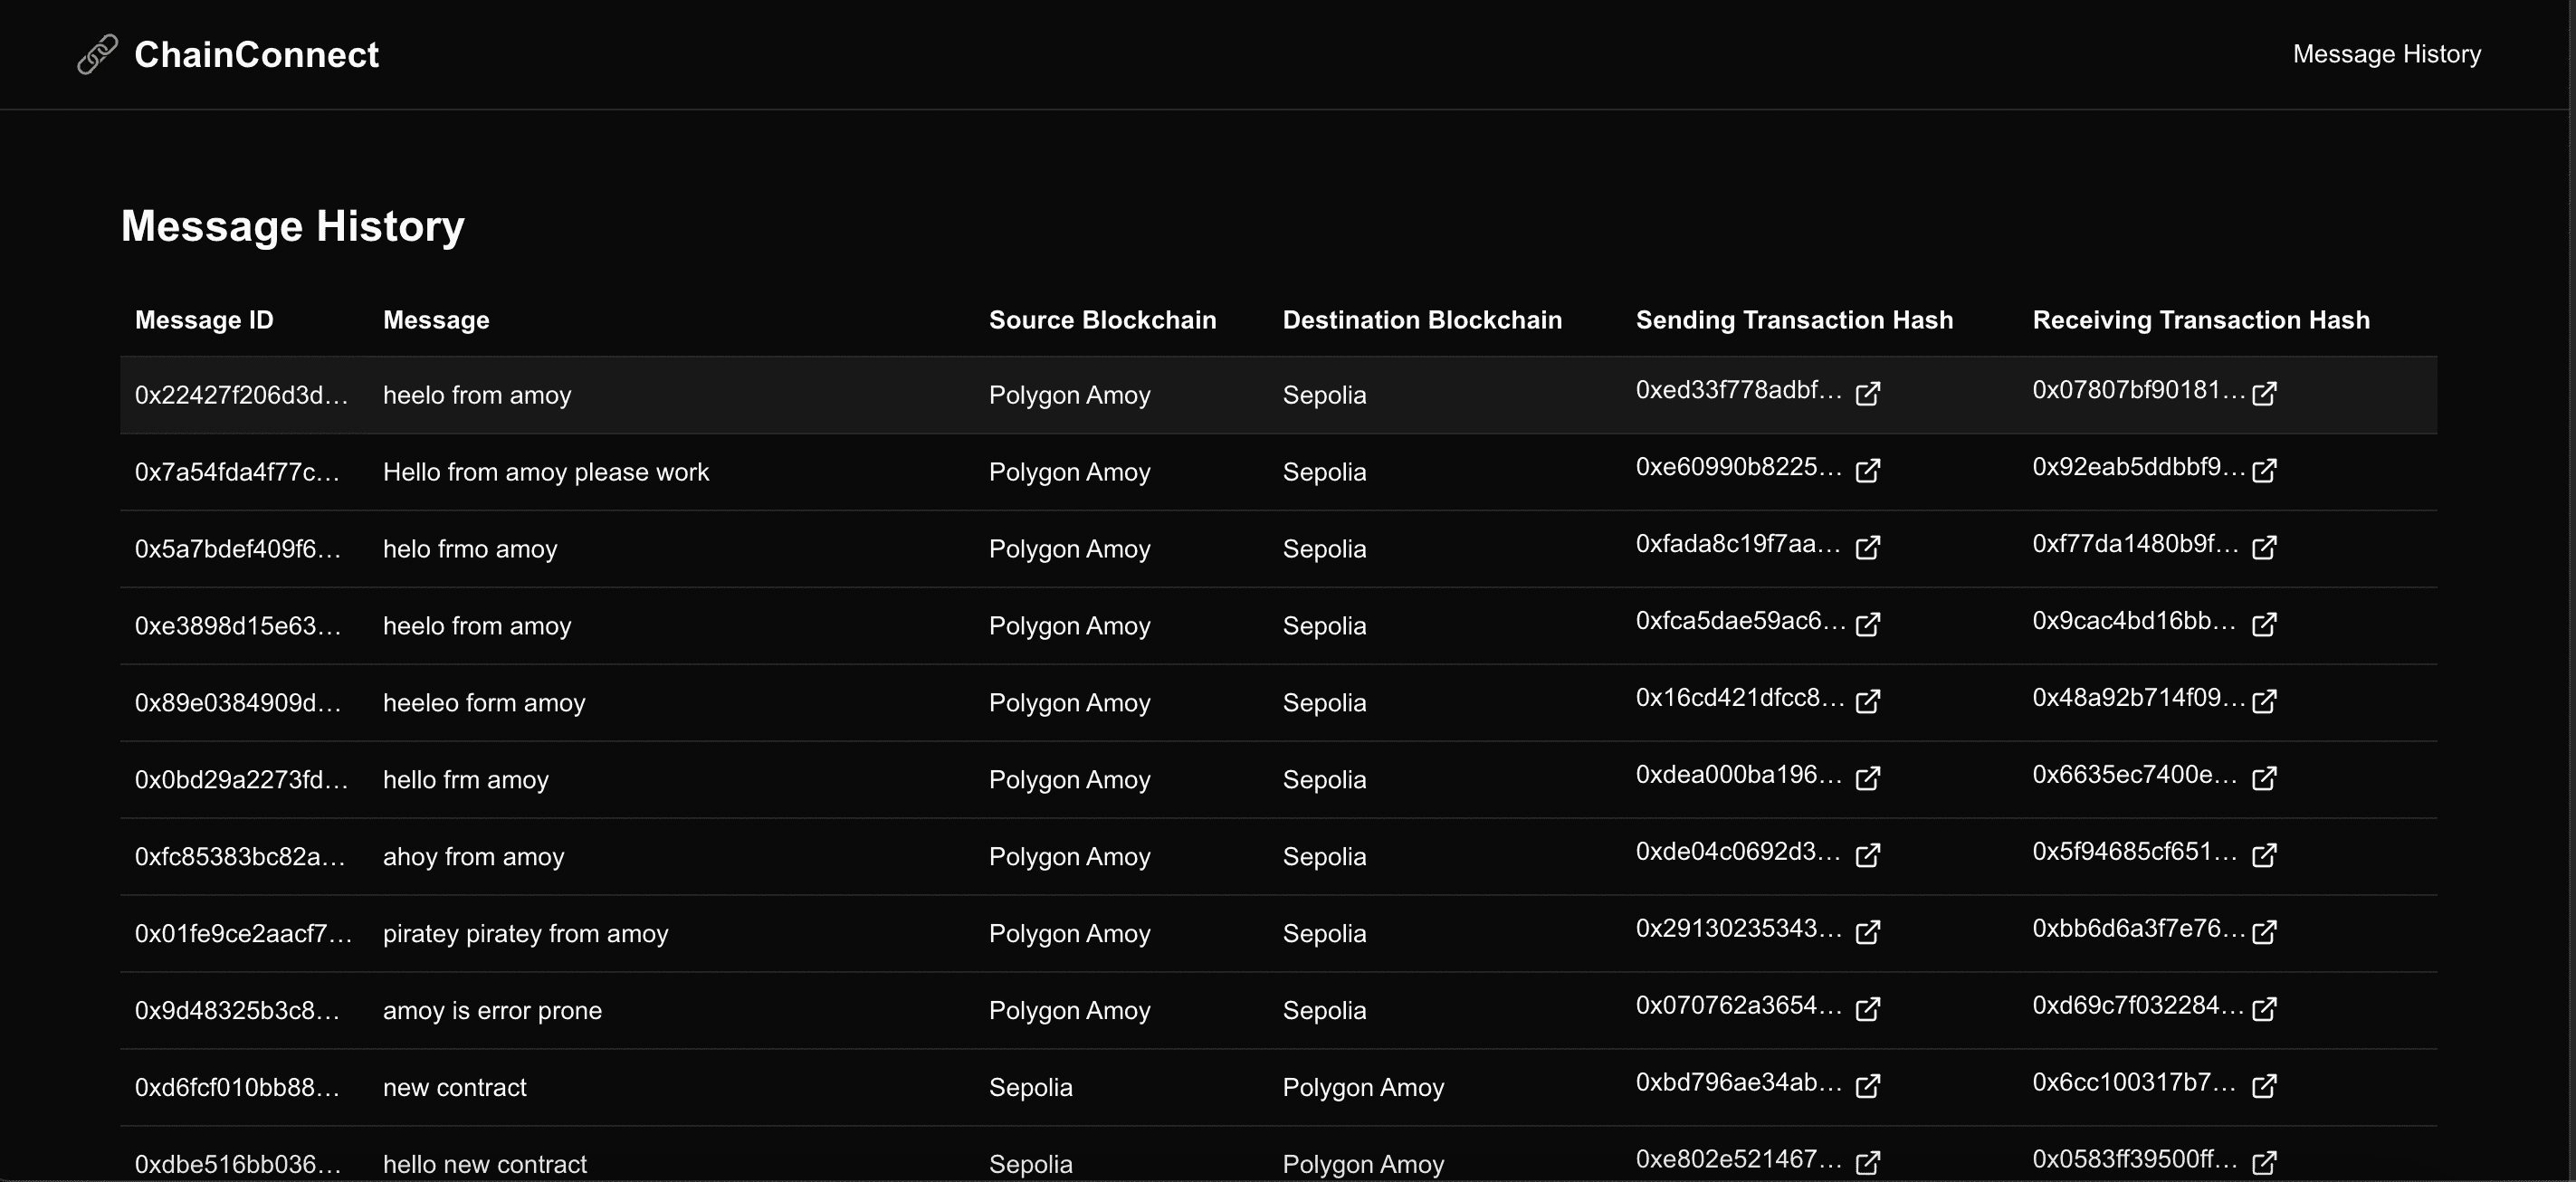Image resolution: width=2576 pixels, height=1182 pixels.
Task: Open external link for receiving hash 0x5f94685cf651
Action: (2264, 855)
